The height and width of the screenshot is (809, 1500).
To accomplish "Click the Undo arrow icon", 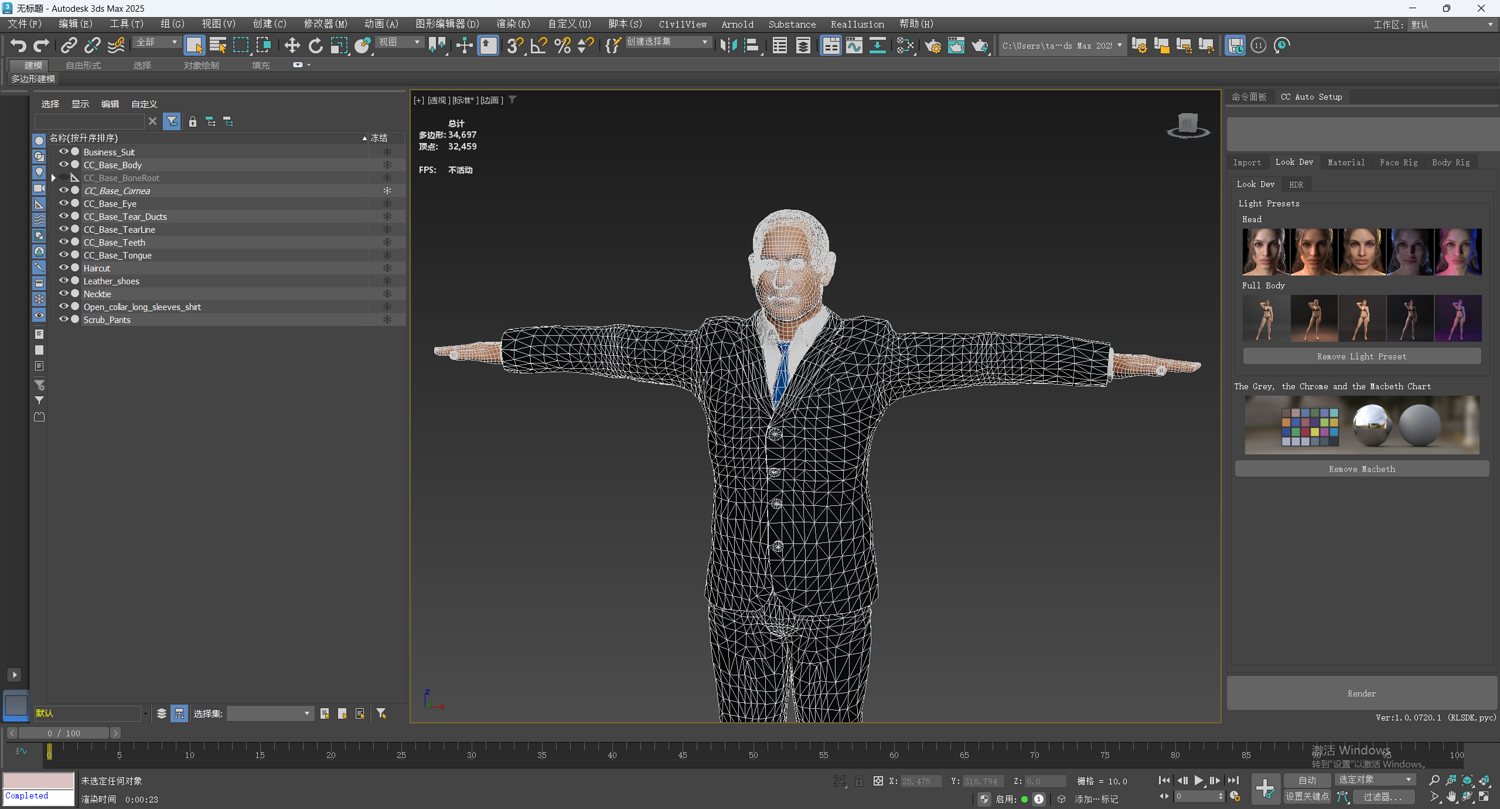I will click(18, 45).
